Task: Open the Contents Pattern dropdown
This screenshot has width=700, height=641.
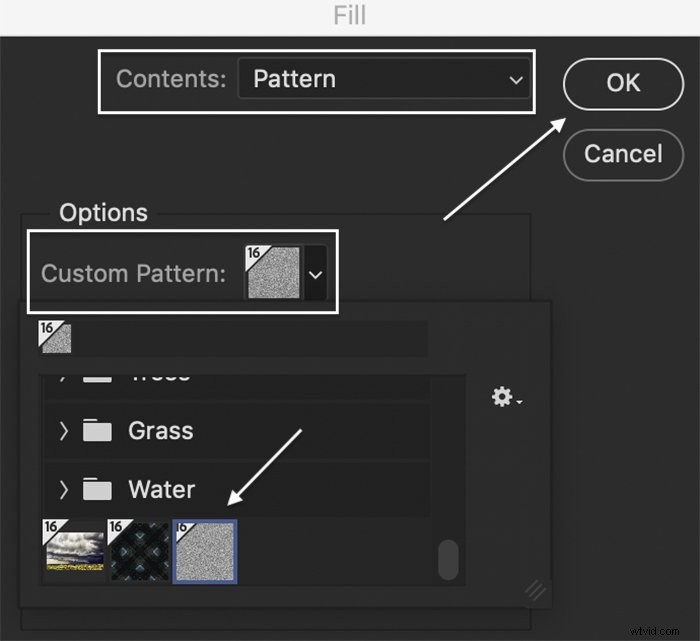Action: pyautogui.click(x=384, y=79)
